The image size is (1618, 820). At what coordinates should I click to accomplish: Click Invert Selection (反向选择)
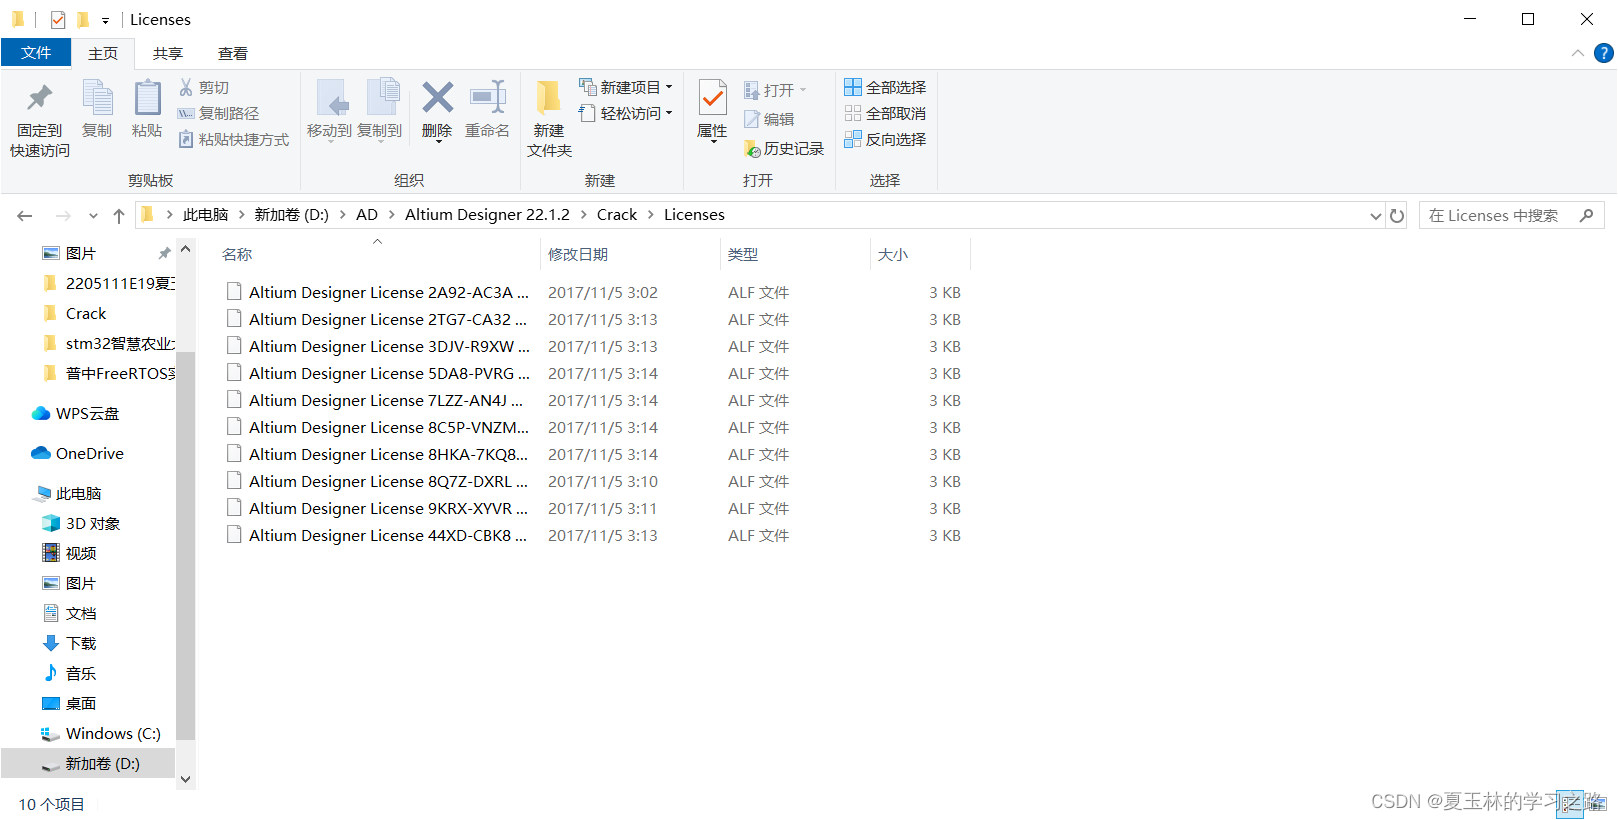(885, 139)
